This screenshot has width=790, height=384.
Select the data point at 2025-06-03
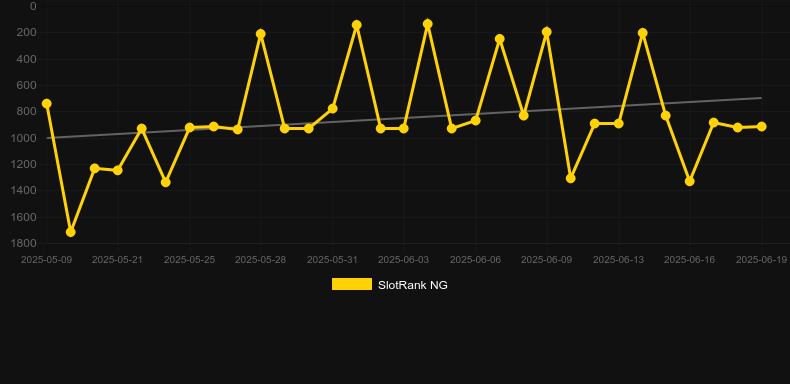point(404,129)
